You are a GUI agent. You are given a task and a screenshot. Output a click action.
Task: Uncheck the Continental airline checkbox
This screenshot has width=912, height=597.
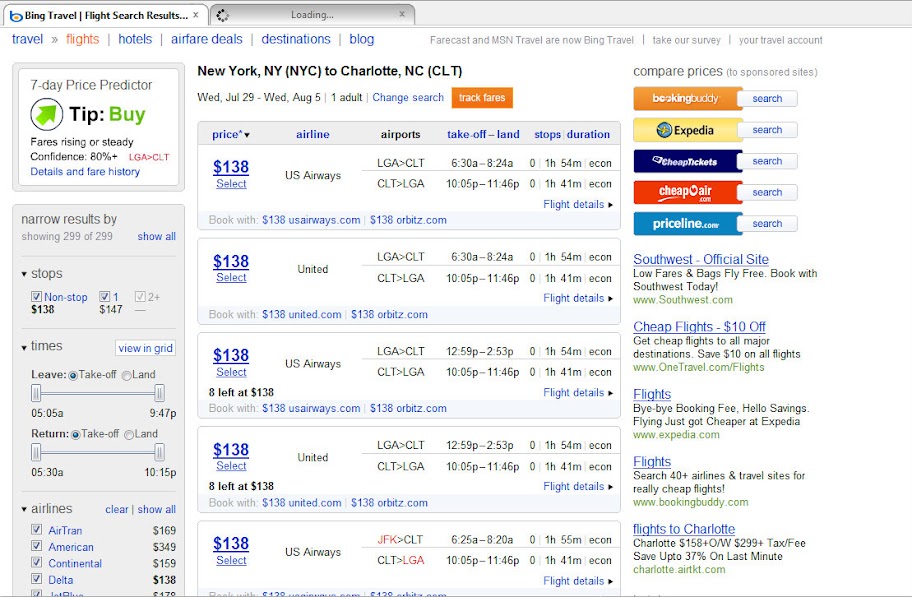[37, 562]
